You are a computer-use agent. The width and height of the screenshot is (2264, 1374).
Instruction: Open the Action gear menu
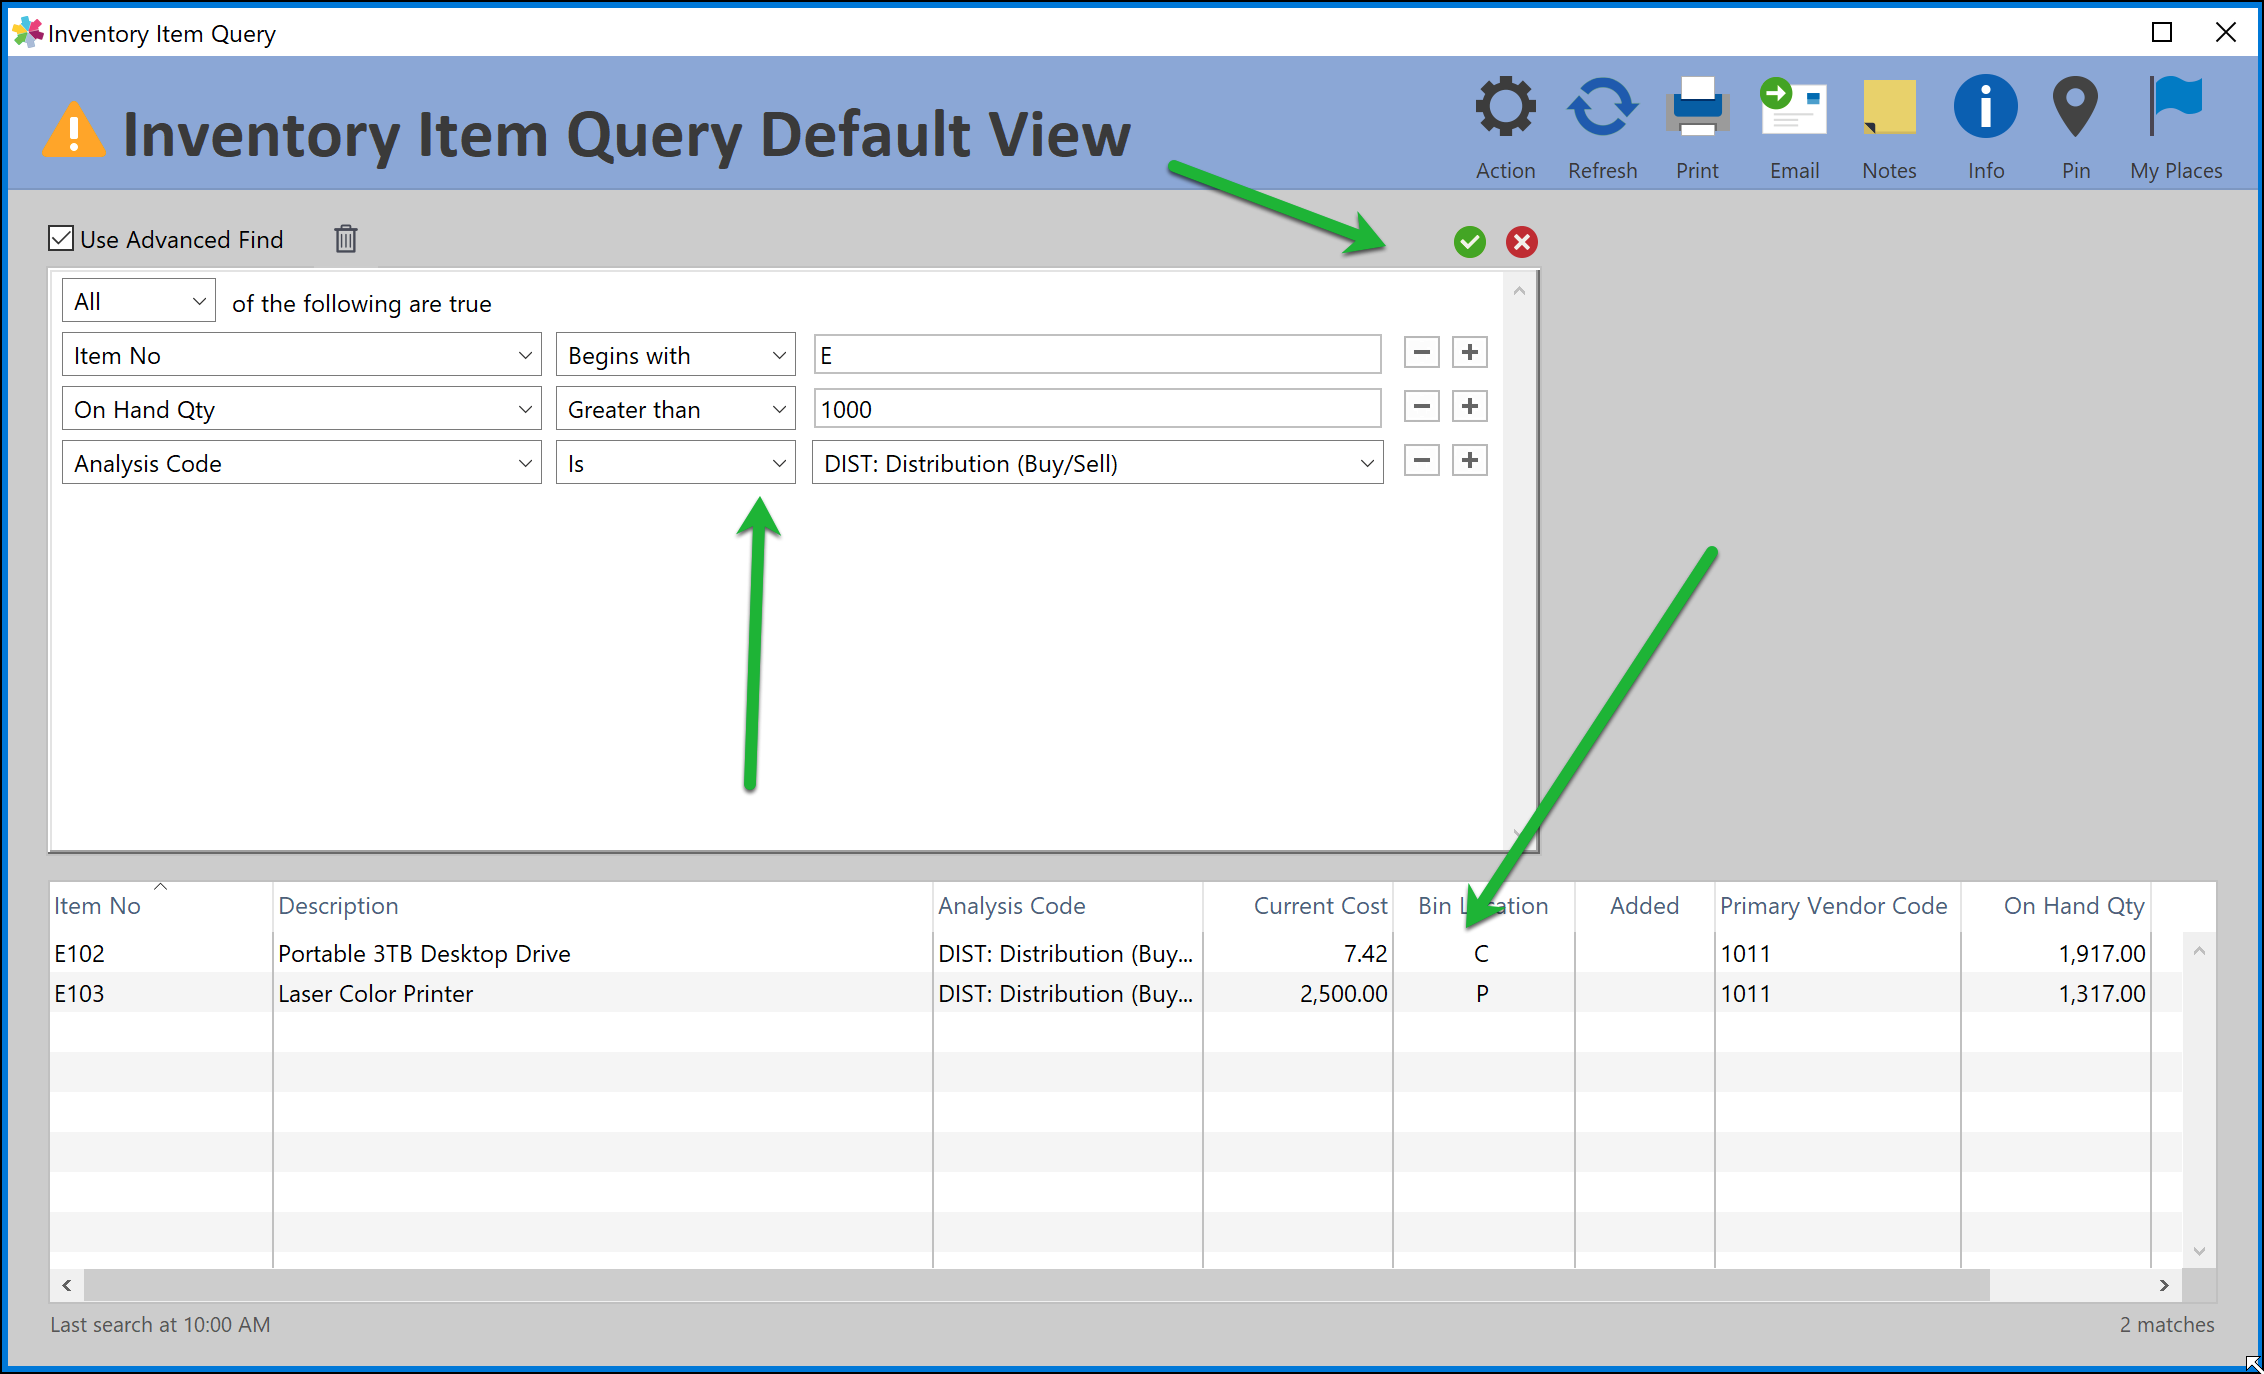(1505, 108)
